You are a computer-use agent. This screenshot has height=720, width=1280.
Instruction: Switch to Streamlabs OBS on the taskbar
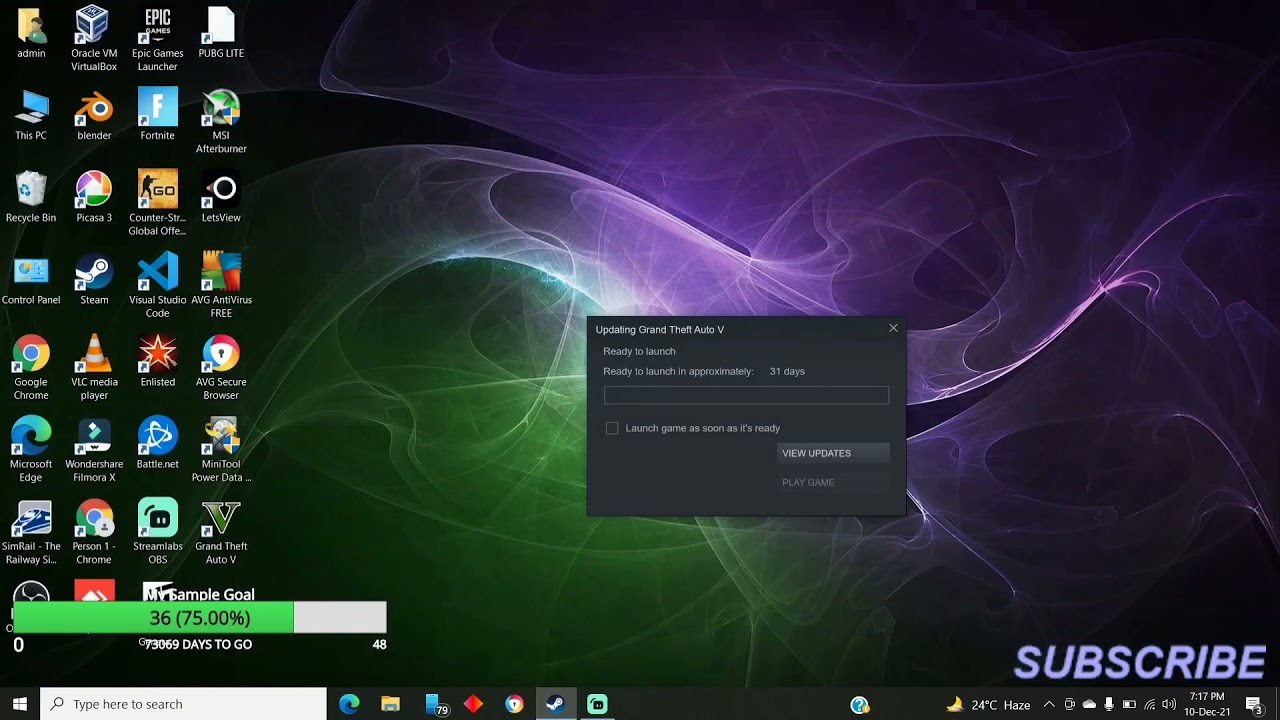tap(597, 704)
